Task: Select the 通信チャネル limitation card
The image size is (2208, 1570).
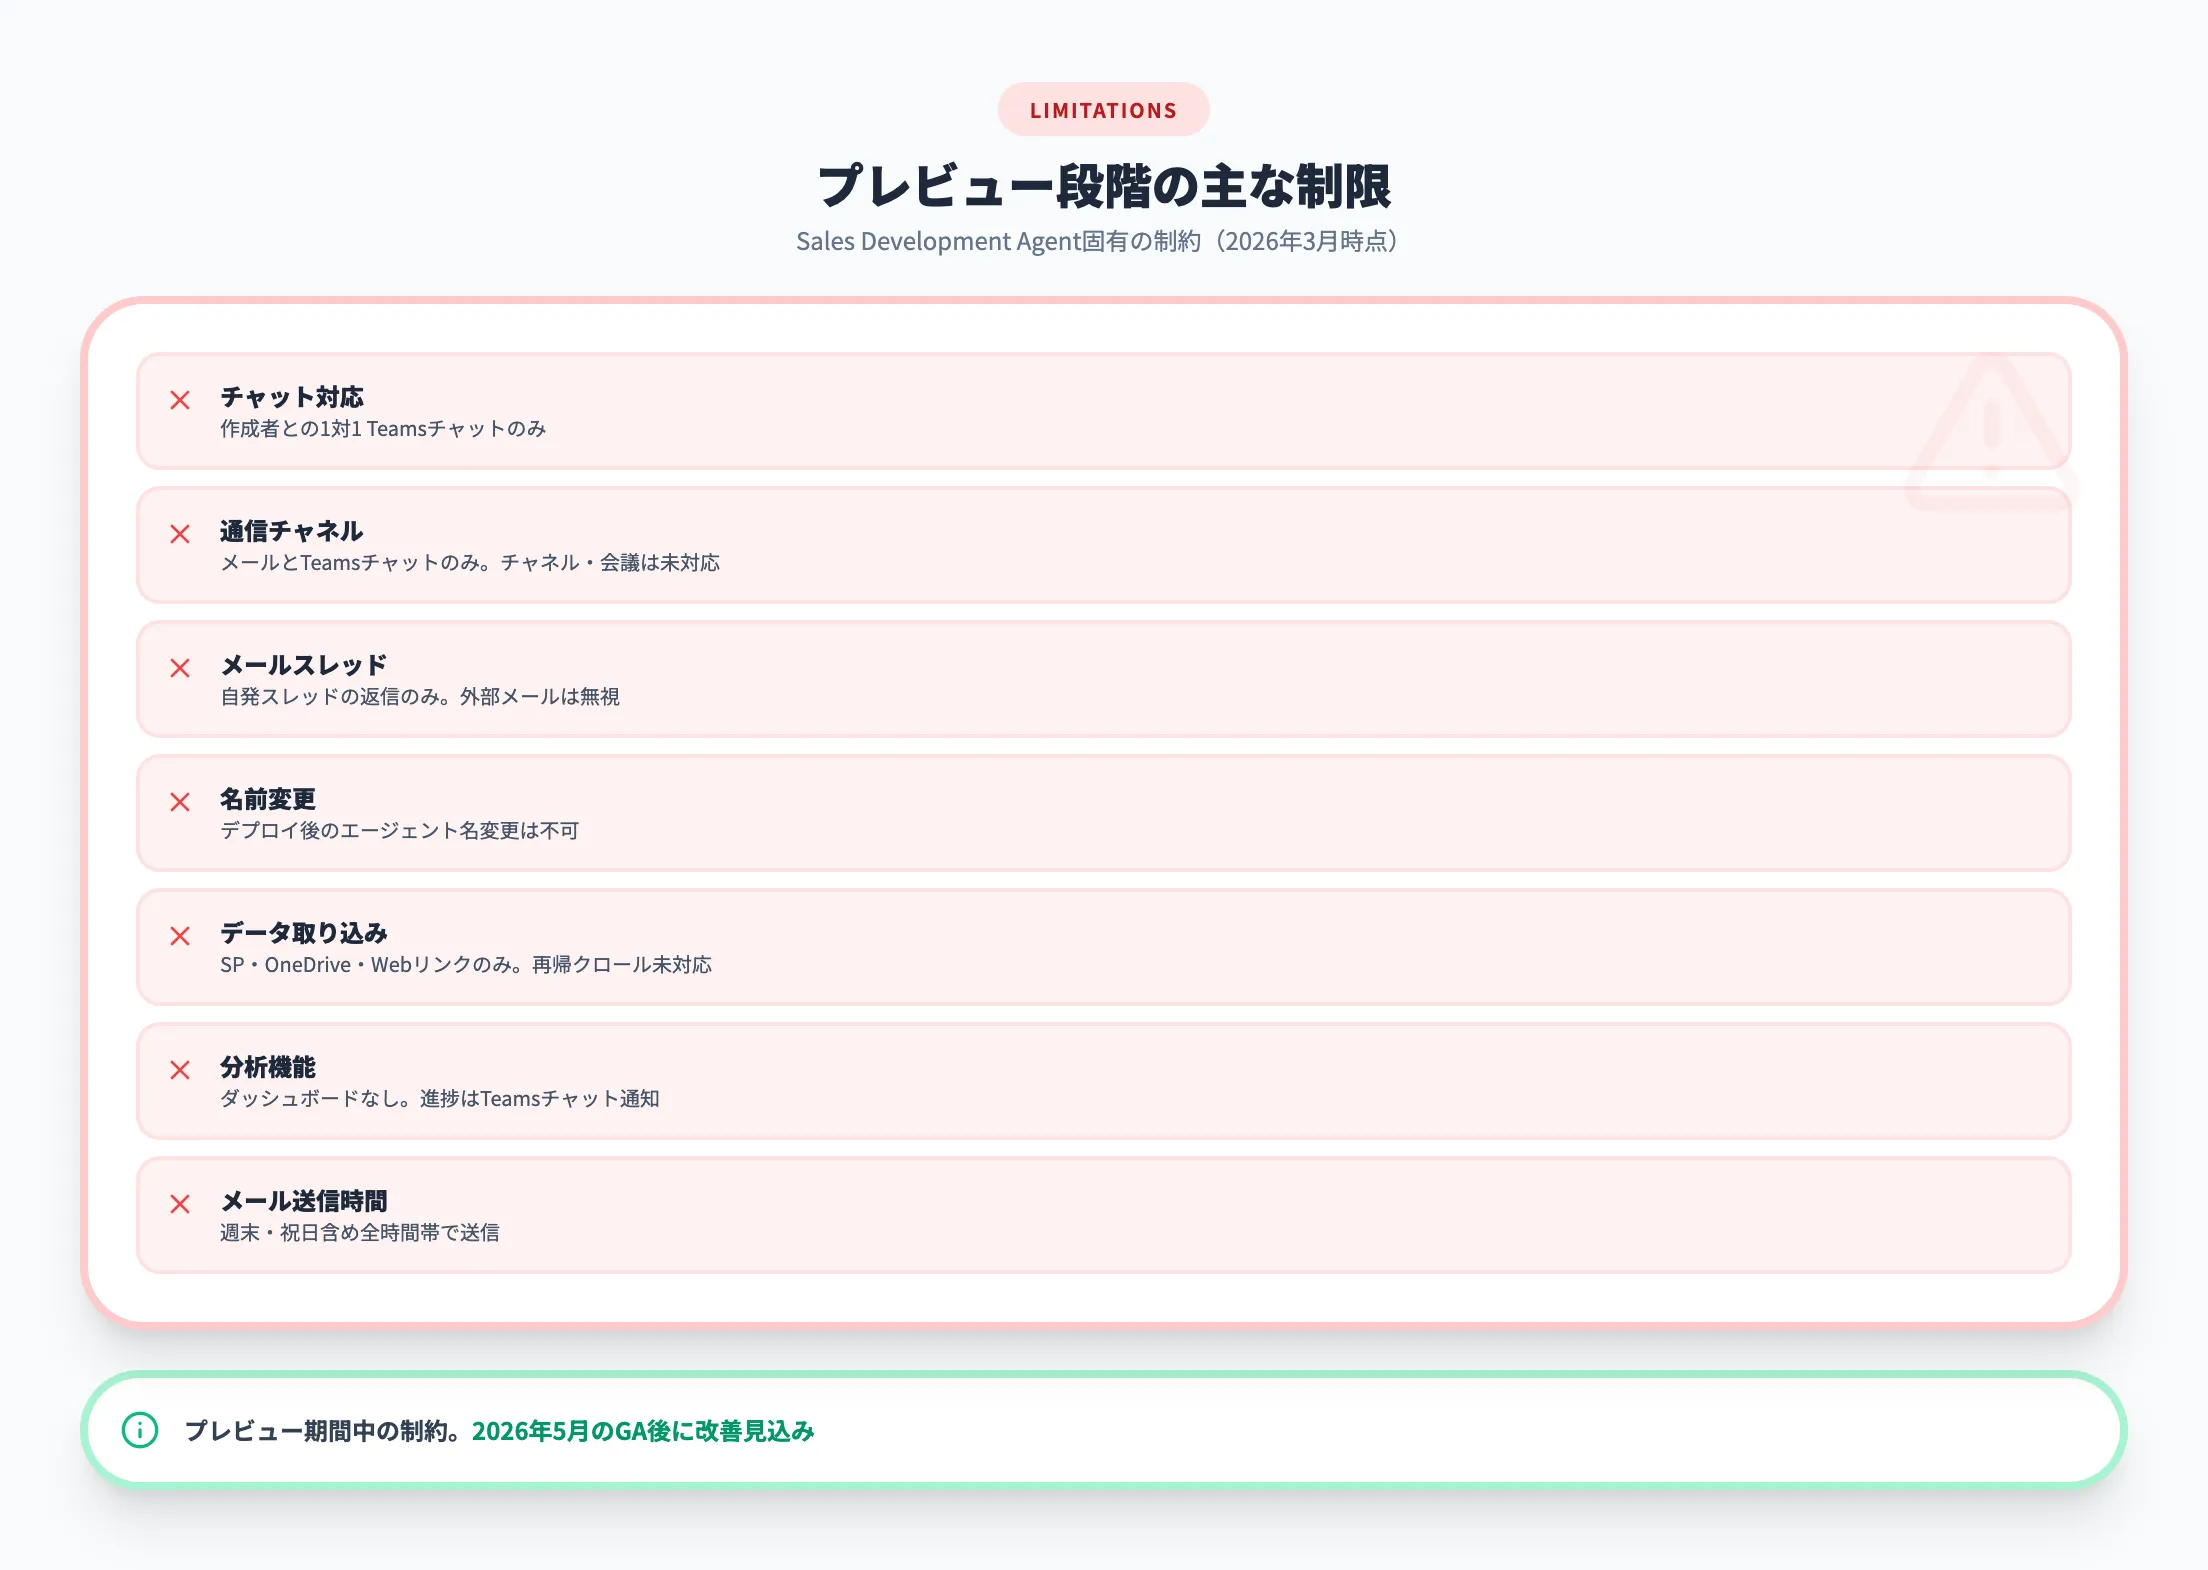Action: click(x=1103, y=546)
